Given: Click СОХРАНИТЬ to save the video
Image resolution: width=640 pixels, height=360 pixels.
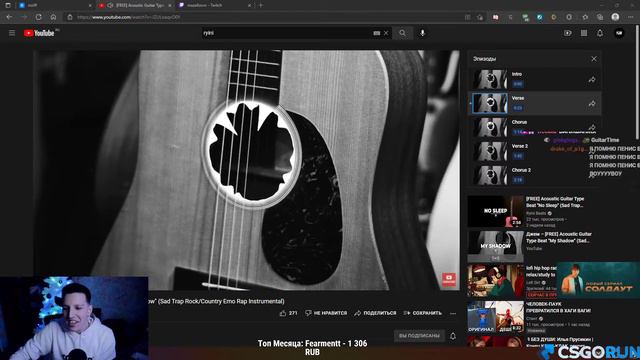Looking at the screenshot, I should pyautogui.click(x=422, y=313).
